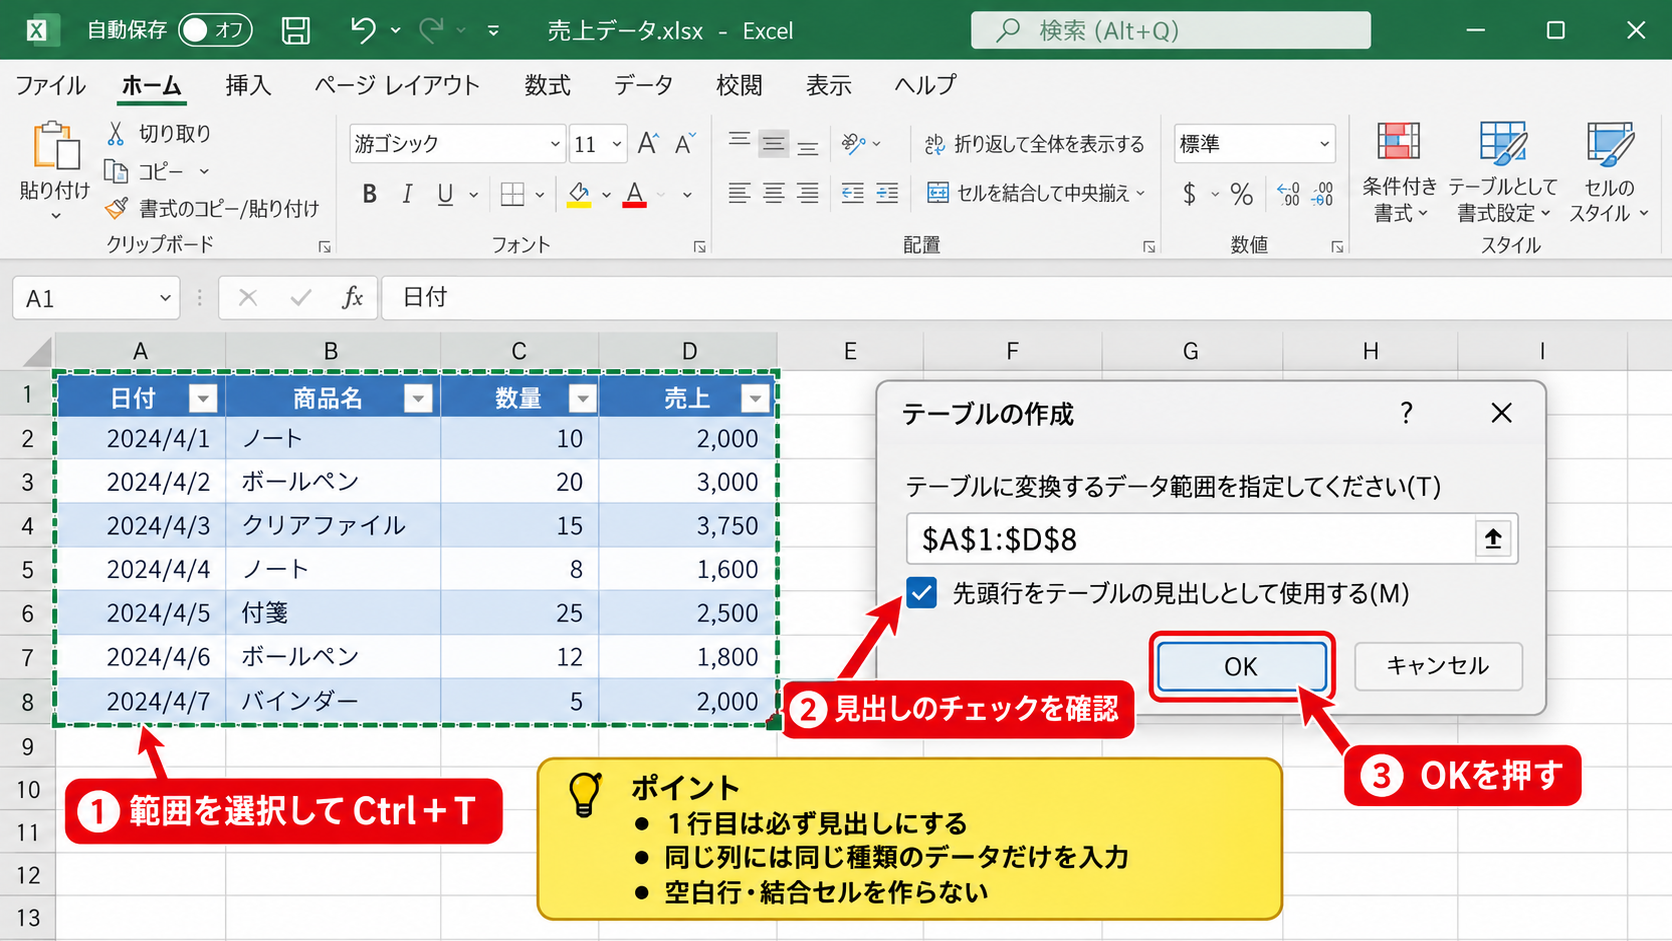Click the Merge and Center icon

click(x=938, y=193)
